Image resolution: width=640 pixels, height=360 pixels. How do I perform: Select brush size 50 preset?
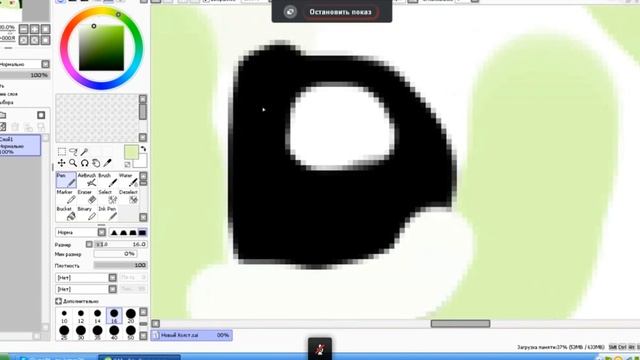click(131, 332)
